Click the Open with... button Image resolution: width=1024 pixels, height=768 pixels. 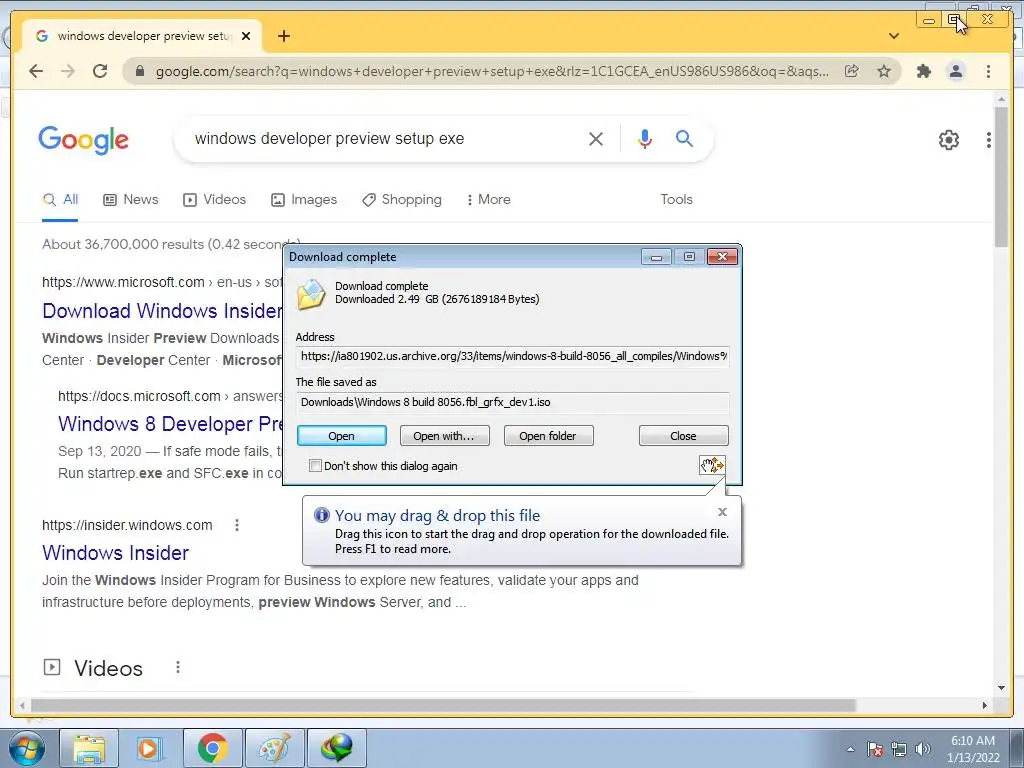click(444, 436)
